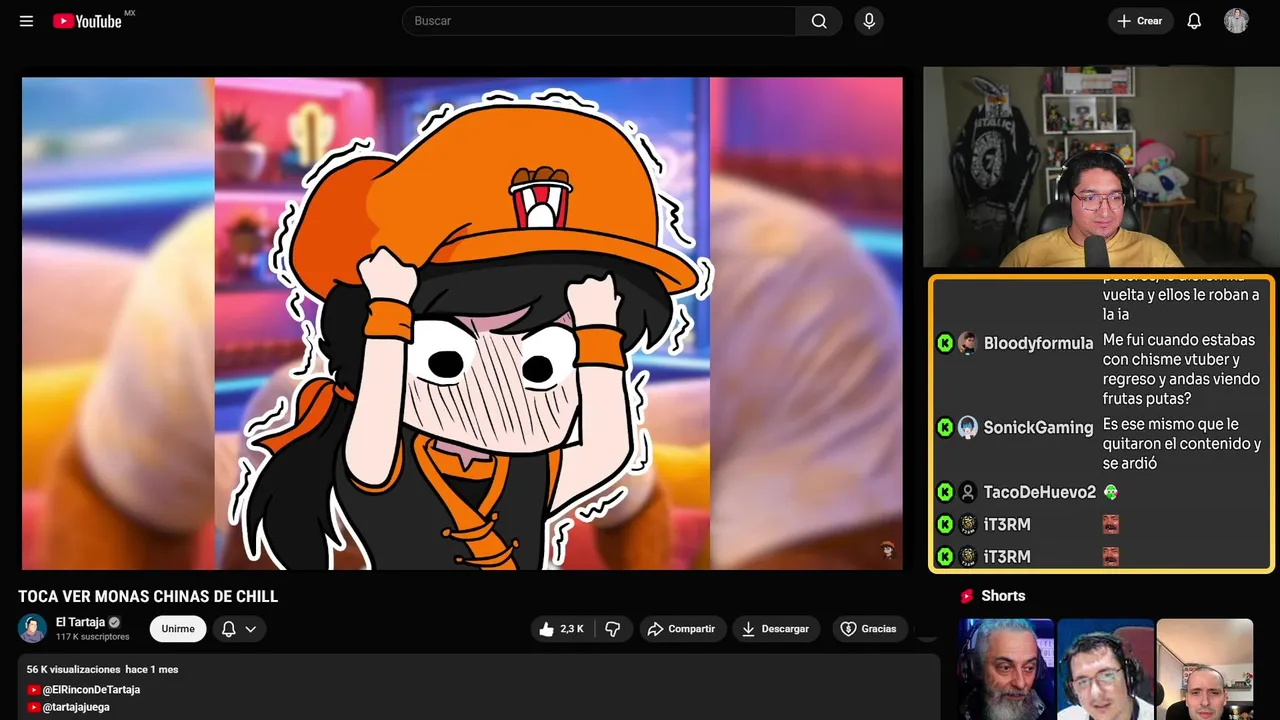Viewport: 1280px width, 720px height.
Task: Click Bloodyformula's chat message text
Action: pos(1179,369)
